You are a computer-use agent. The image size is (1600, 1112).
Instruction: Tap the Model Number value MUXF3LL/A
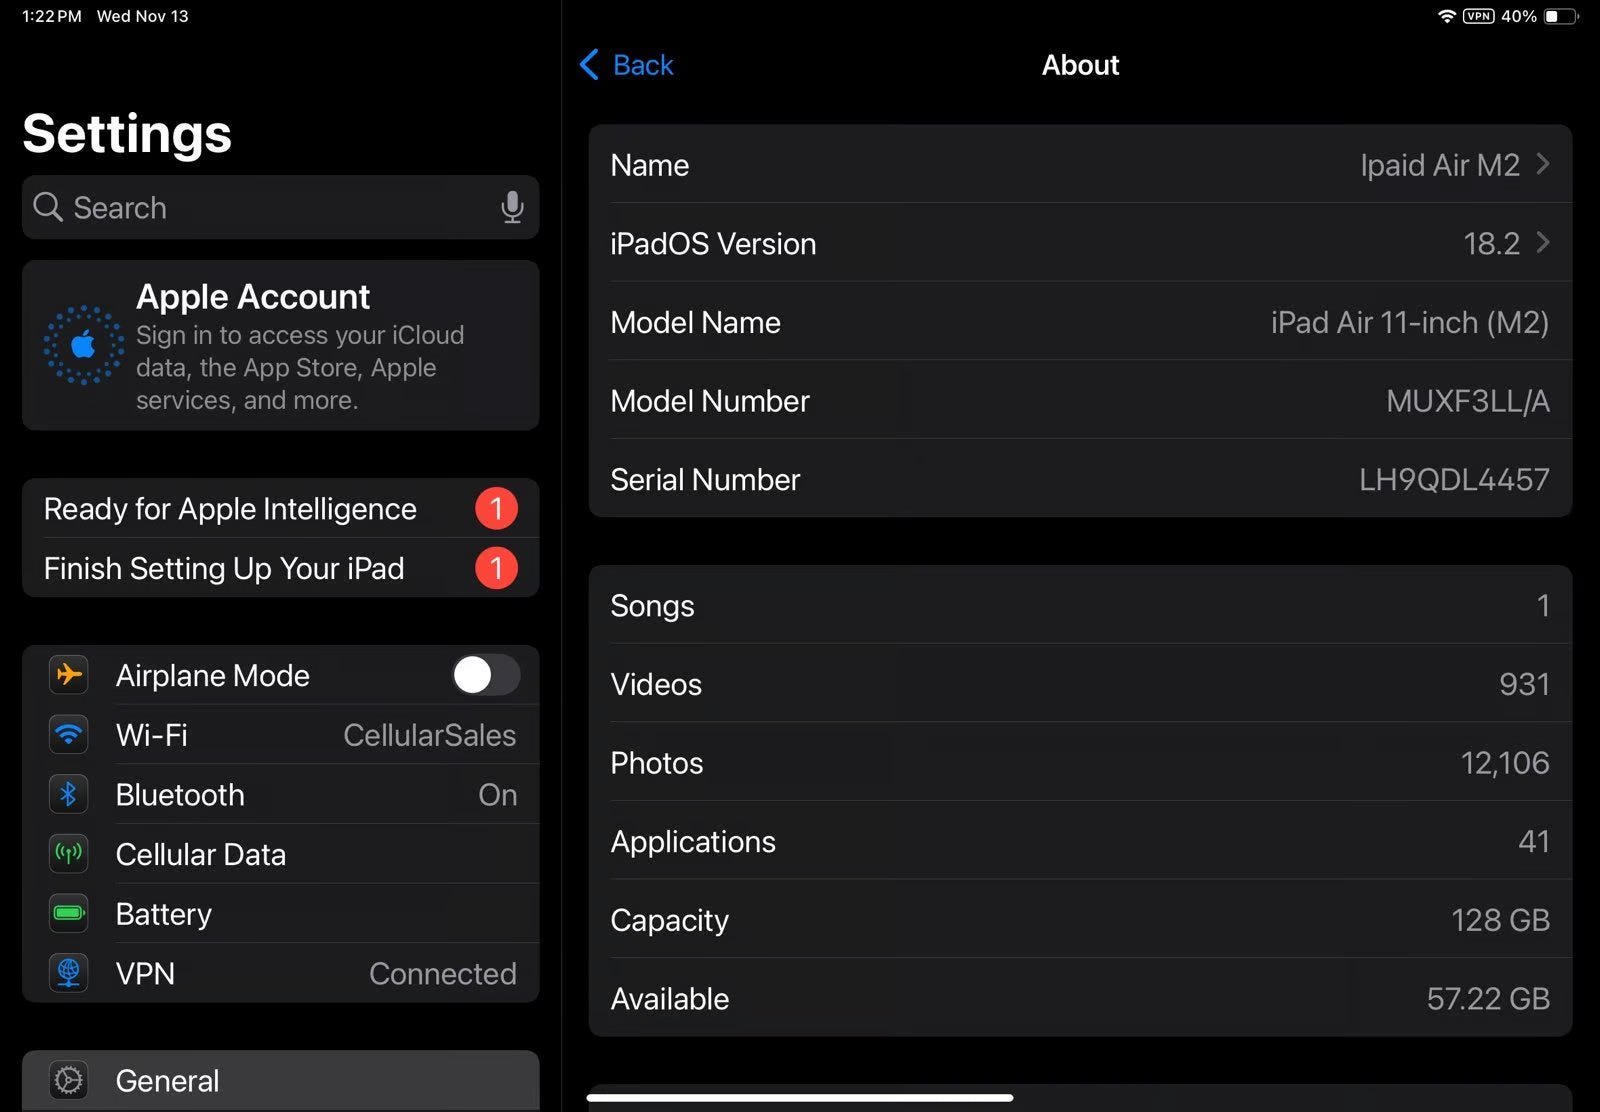[1467, 401]
